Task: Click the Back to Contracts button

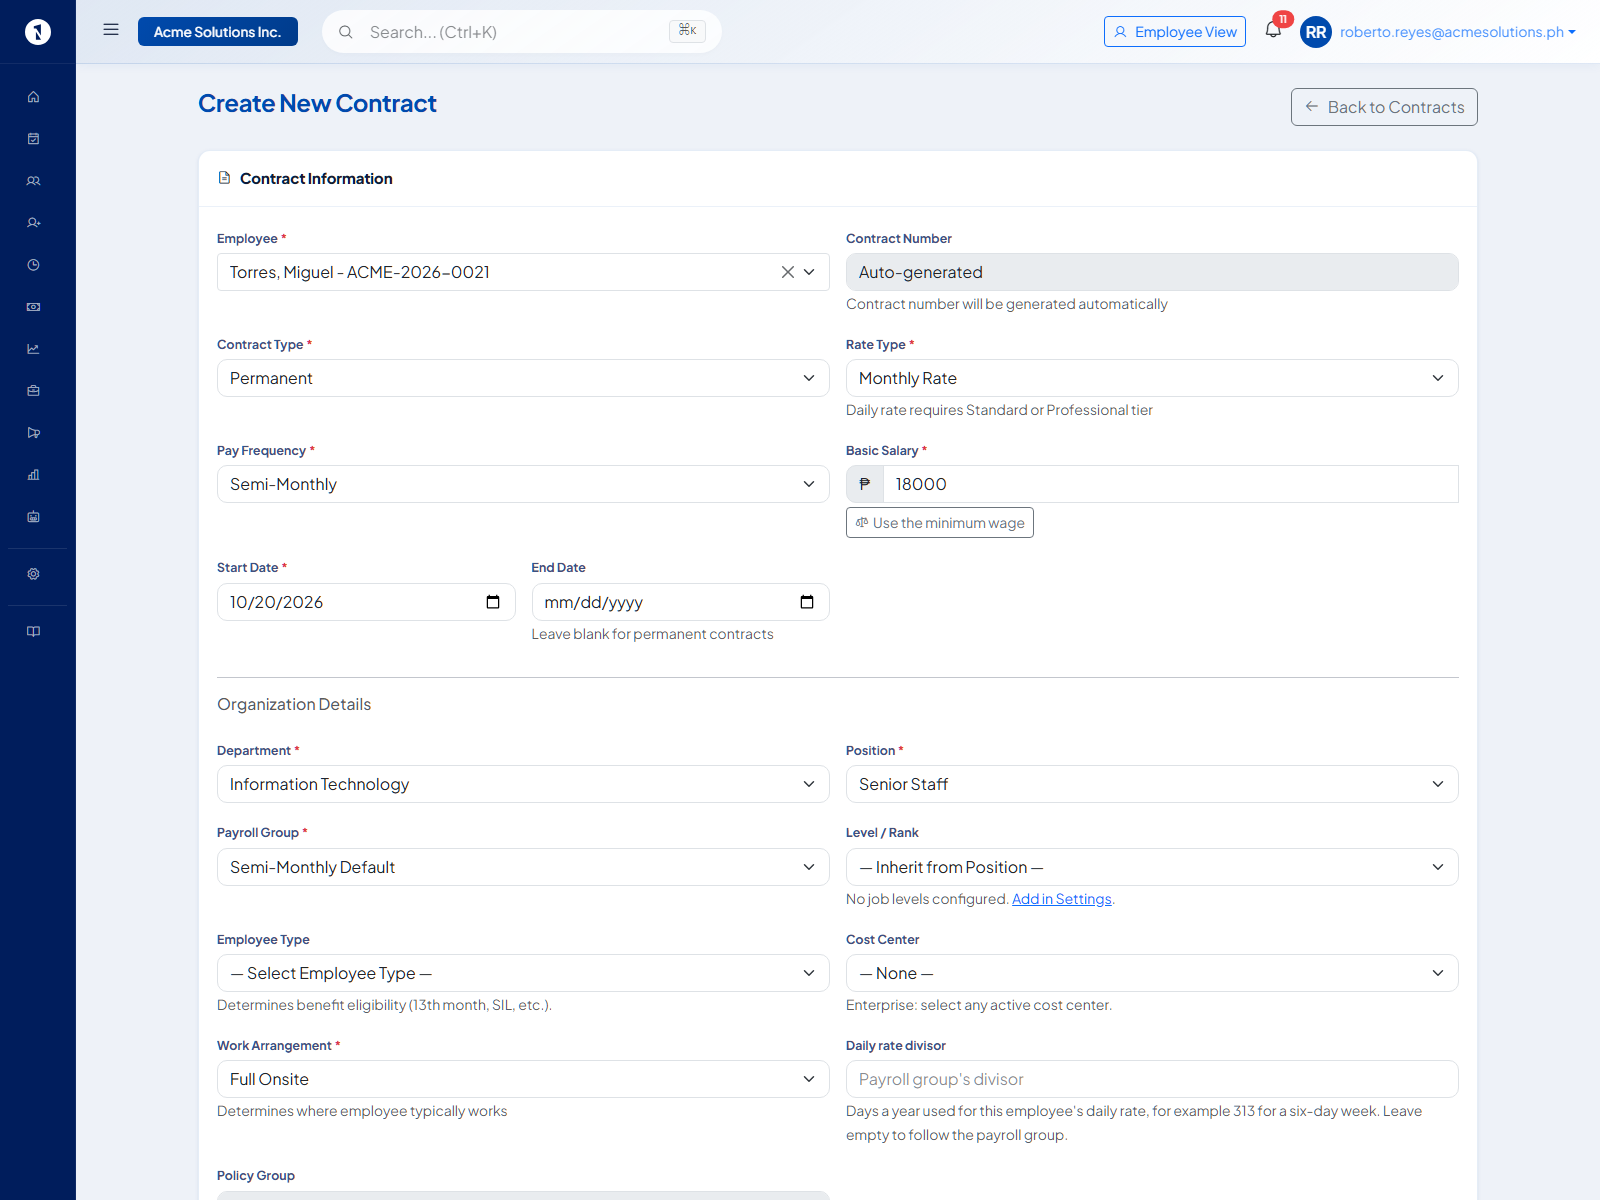Action: coord(1384,107)
